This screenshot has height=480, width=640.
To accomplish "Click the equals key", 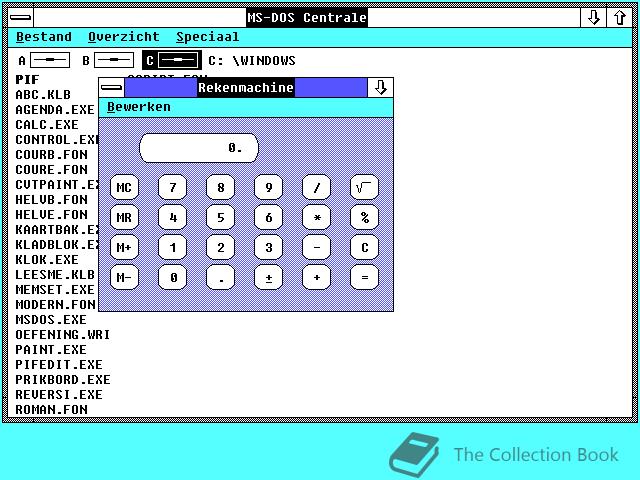I will coord(364,278).
